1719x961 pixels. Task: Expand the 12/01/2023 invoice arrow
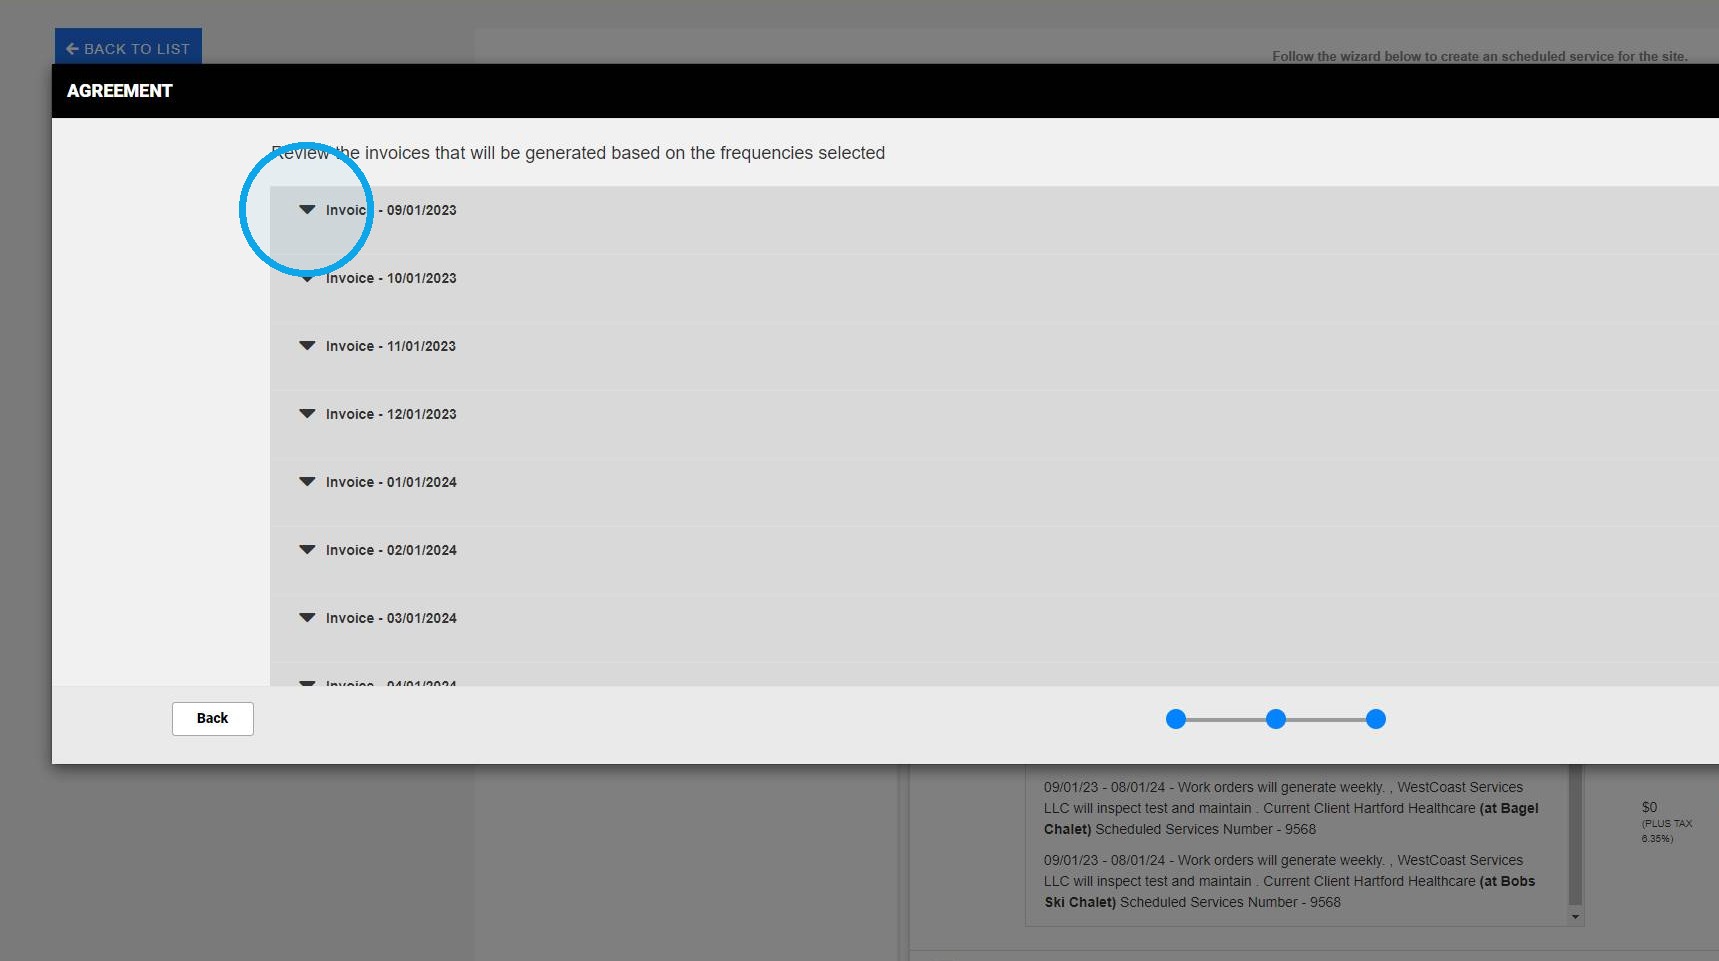[x=307, y=414]
